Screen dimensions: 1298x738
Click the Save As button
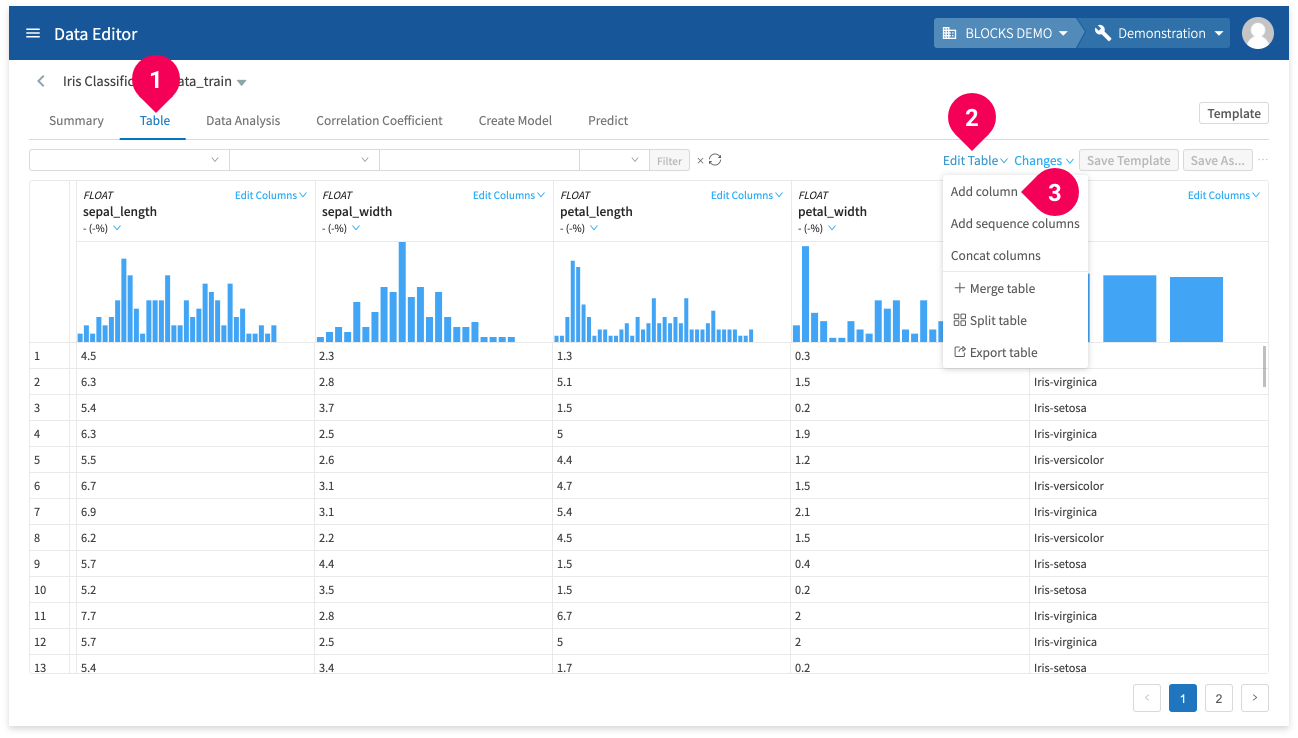click(x=1217, y=160)
